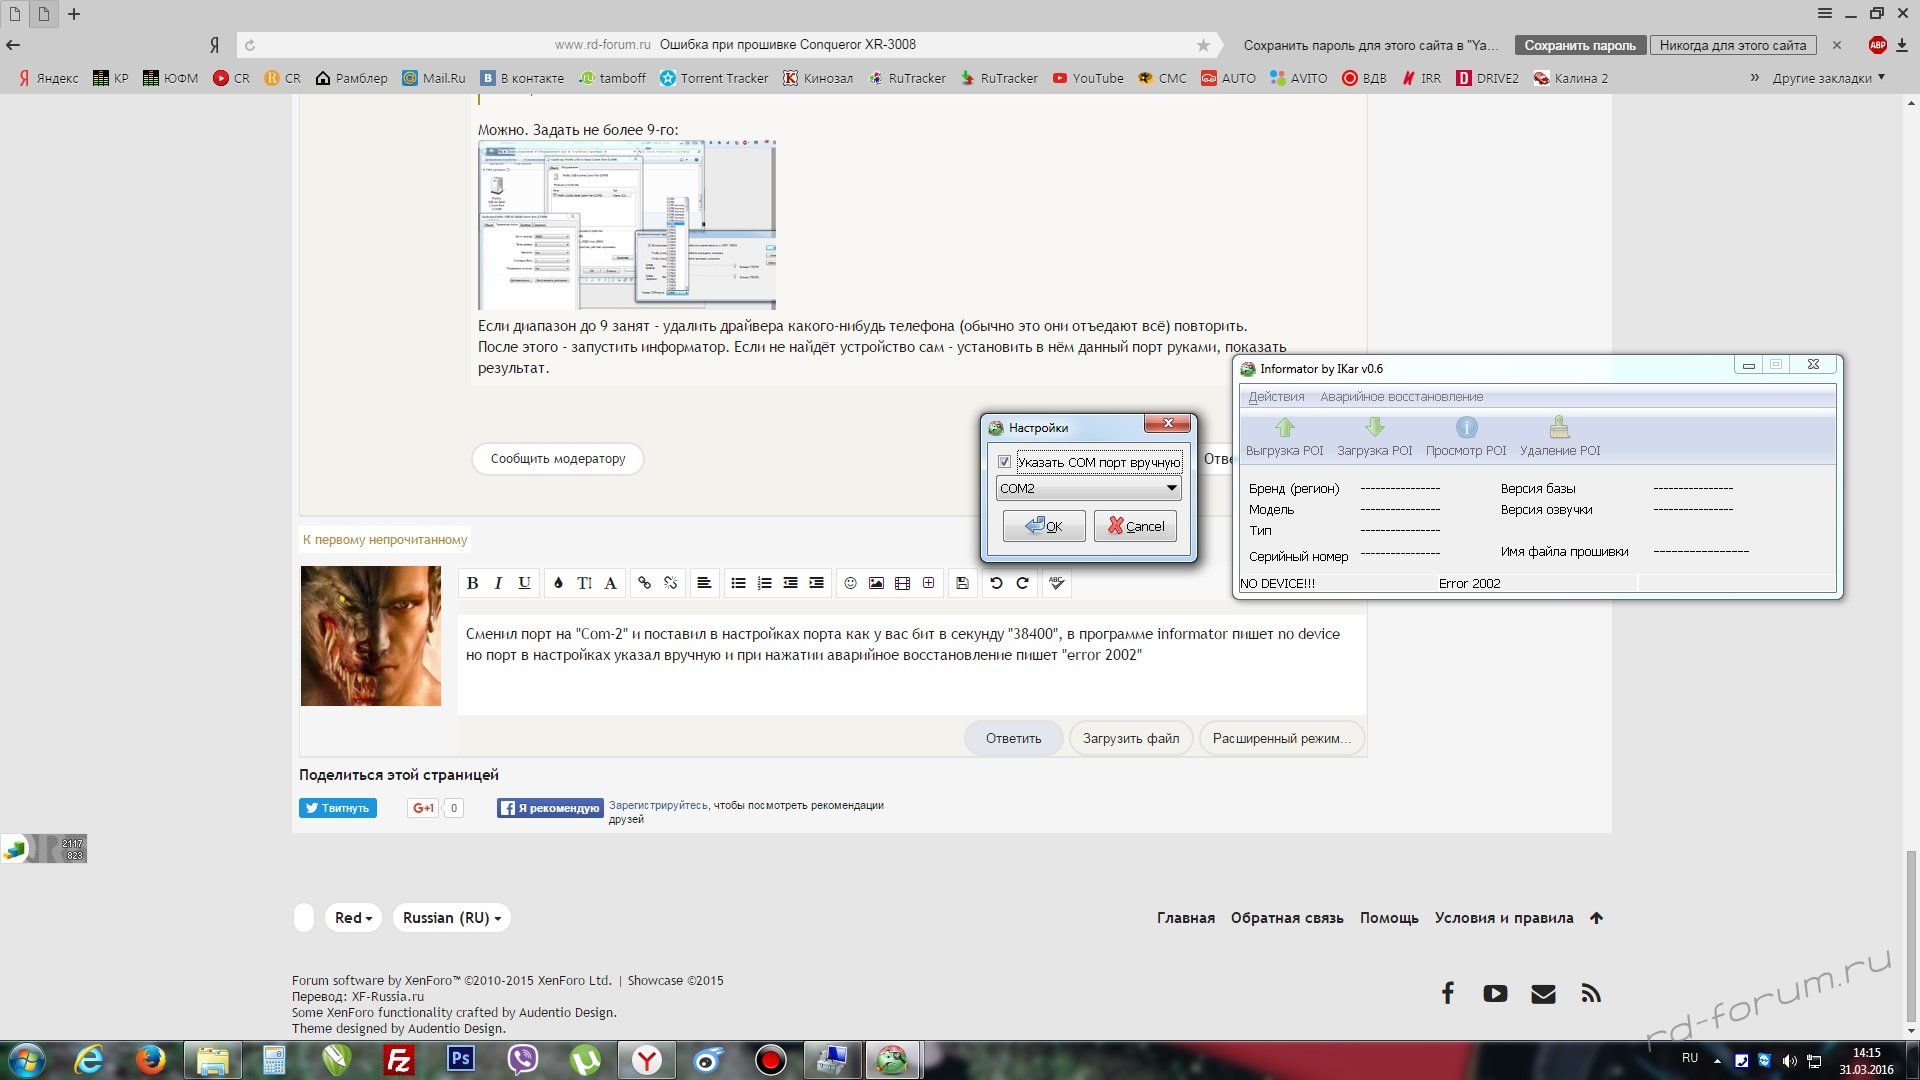
Task: Click the Удаление POI icon
Action: coord(1559,429)
